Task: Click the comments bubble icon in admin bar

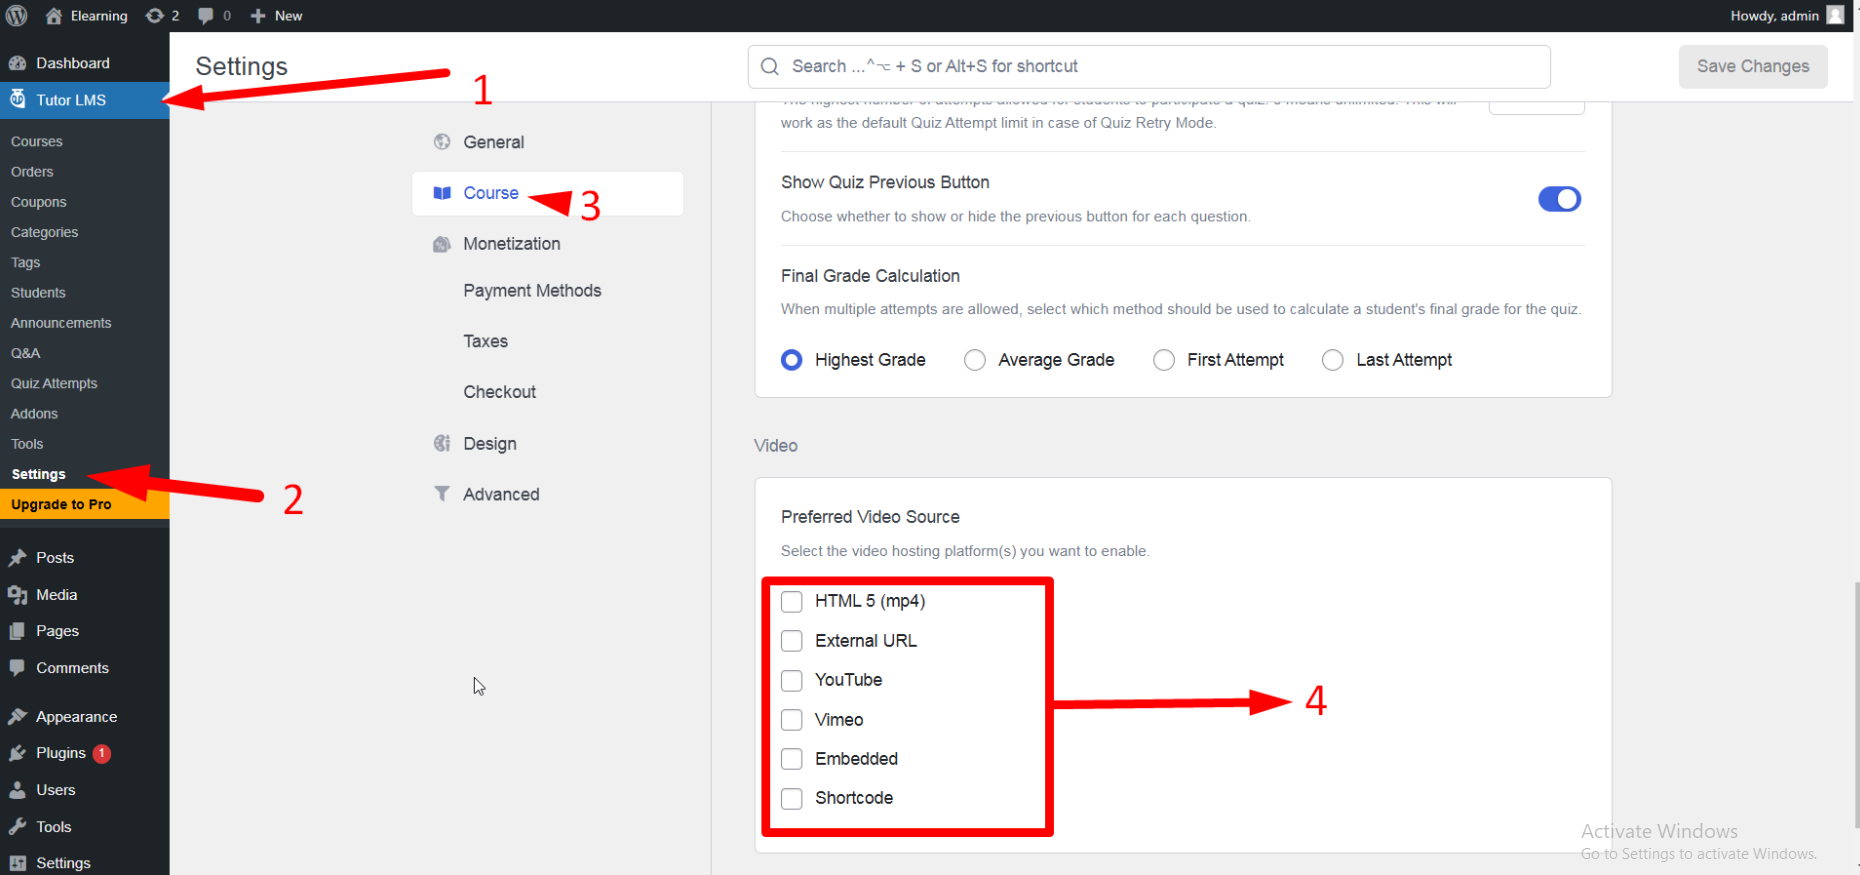Action: click(206, 15)
